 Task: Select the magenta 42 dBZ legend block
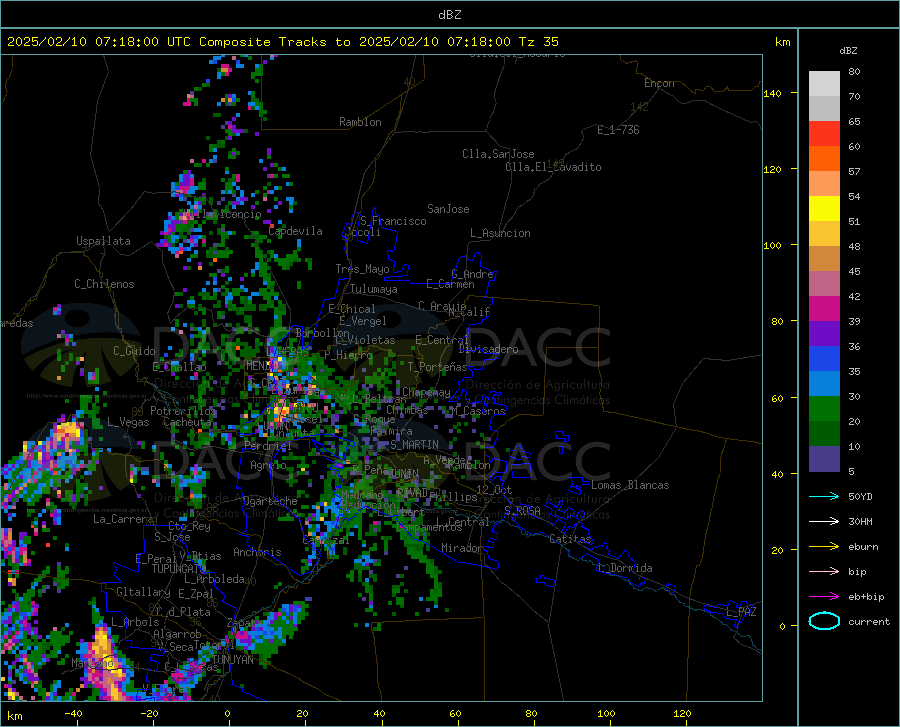tap(824, 308)
